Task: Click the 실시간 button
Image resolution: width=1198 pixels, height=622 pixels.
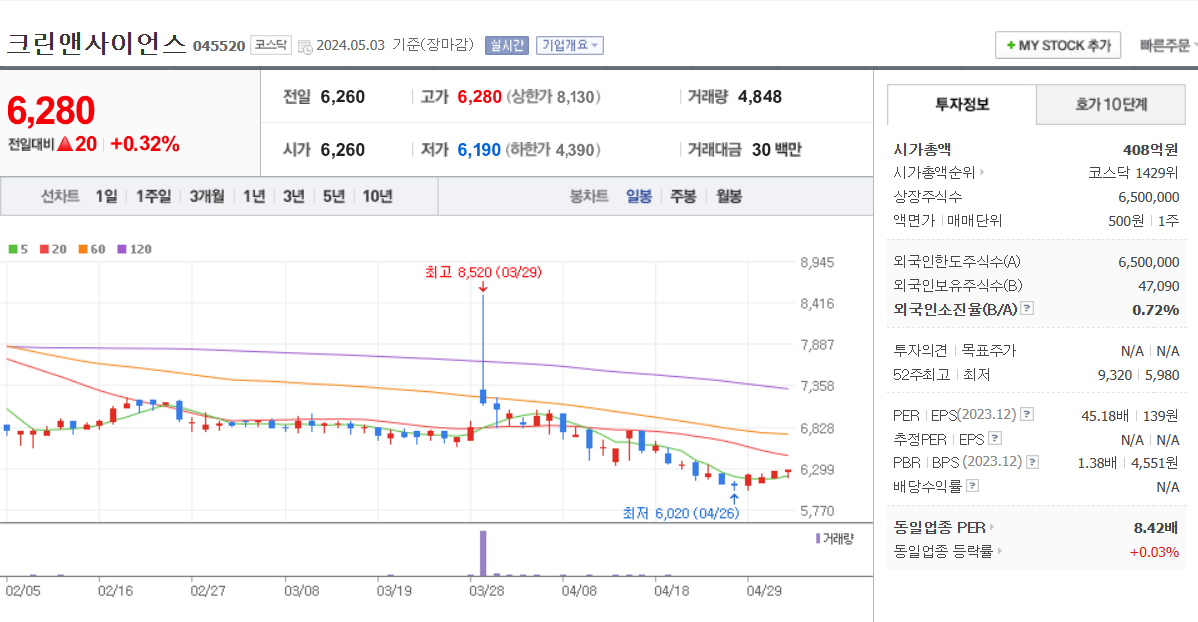Action: [507, 45]
